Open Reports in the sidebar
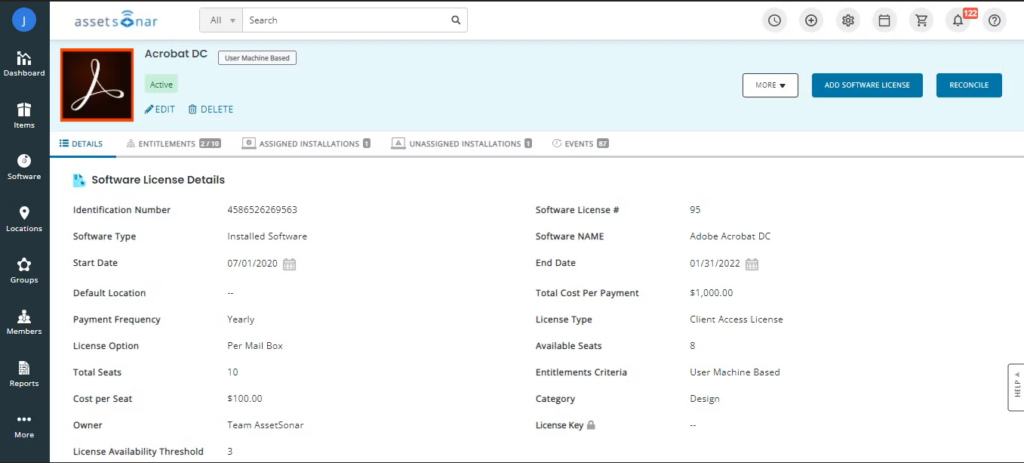Viewport: 1024px width, 463px height. 24,374
